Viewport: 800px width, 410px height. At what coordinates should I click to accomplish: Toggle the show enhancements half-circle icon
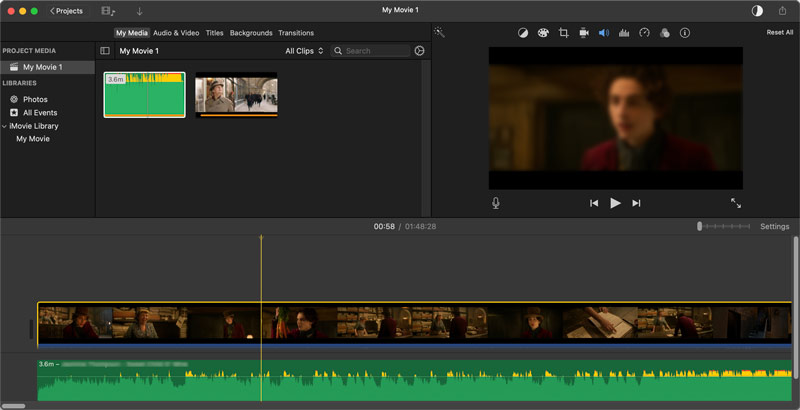(757, 11)
